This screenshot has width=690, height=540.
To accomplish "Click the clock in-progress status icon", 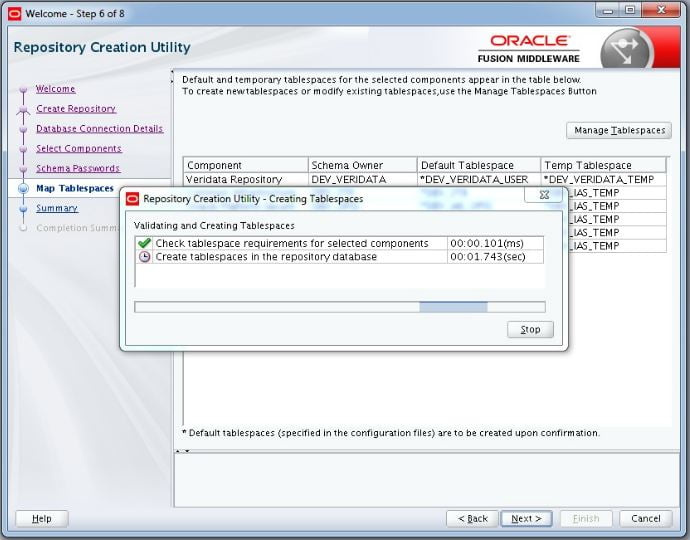I will tap(144, 257).
